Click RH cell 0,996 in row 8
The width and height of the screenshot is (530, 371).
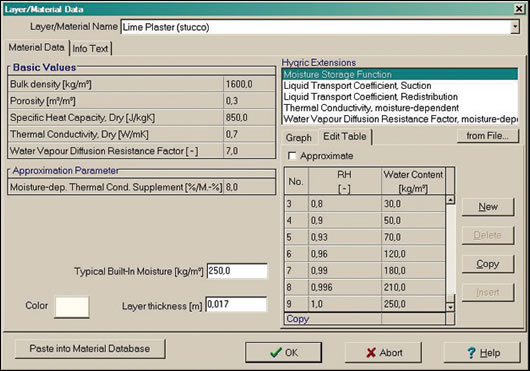click(345, 287)
